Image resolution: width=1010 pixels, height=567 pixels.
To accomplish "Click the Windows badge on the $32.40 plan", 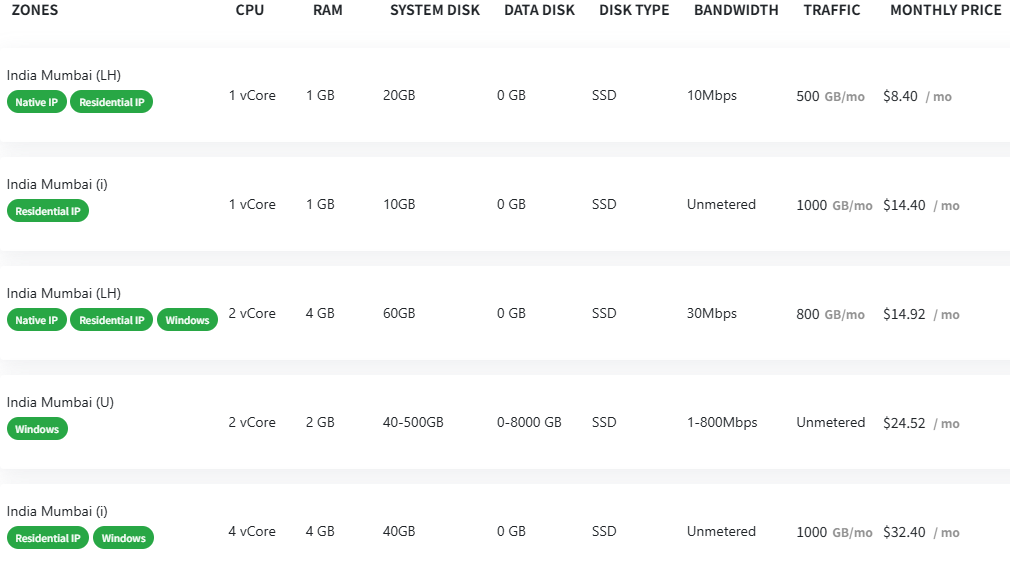I will [124, 538].
